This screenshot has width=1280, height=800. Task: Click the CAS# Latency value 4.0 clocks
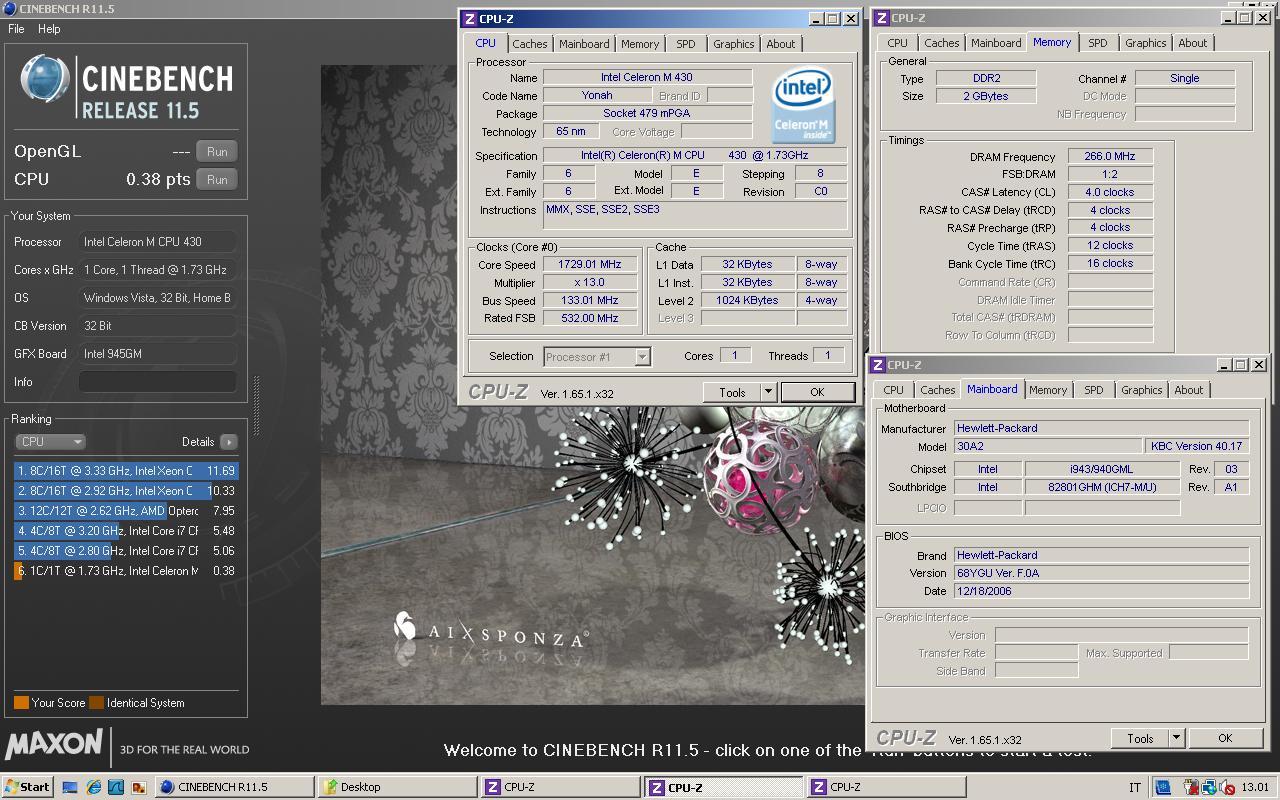click(1110, 193)
